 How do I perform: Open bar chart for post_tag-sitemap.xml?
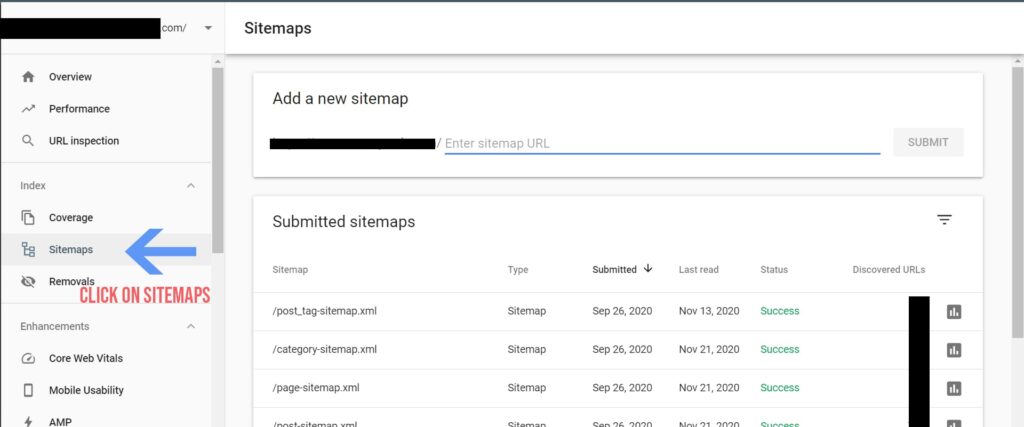point(953,312)
